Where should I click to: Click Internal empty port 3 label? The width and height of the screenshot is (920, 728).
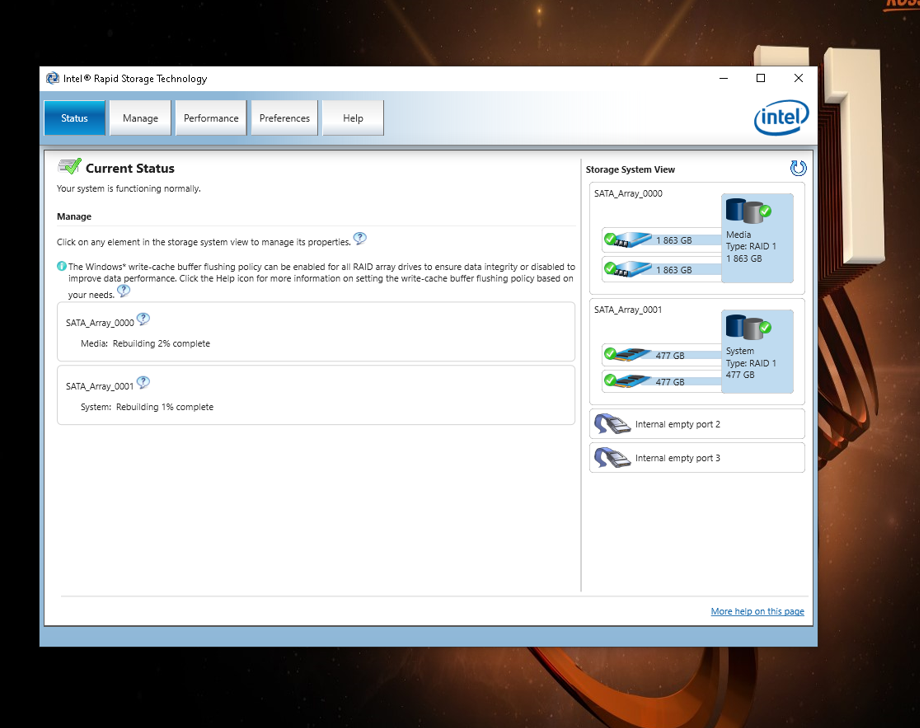click(x=678, y=458)
